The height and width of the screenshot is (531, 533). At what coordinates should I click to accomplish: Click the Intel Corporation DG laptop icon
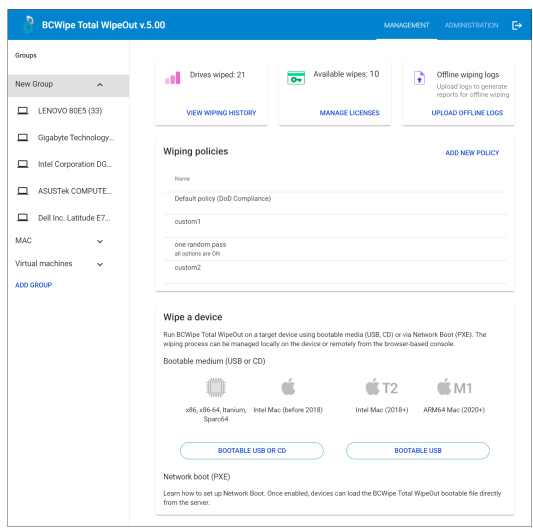point(23,164)
